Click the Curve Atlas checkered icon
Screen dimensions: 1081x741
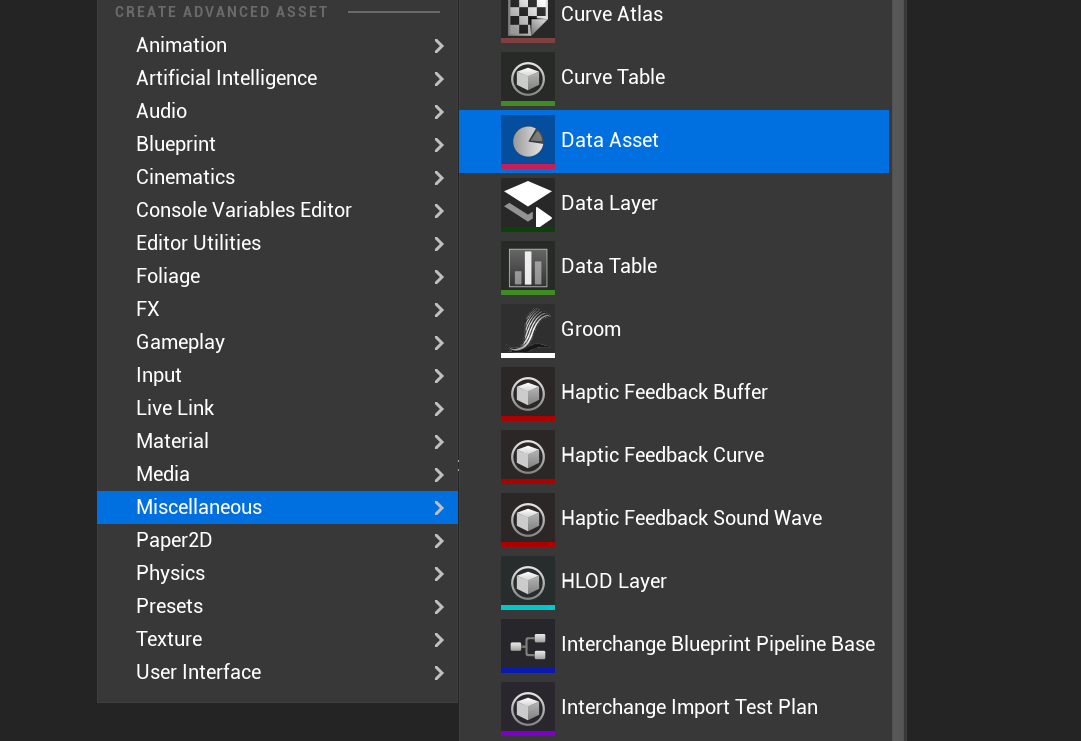click(x=527, y=16)
